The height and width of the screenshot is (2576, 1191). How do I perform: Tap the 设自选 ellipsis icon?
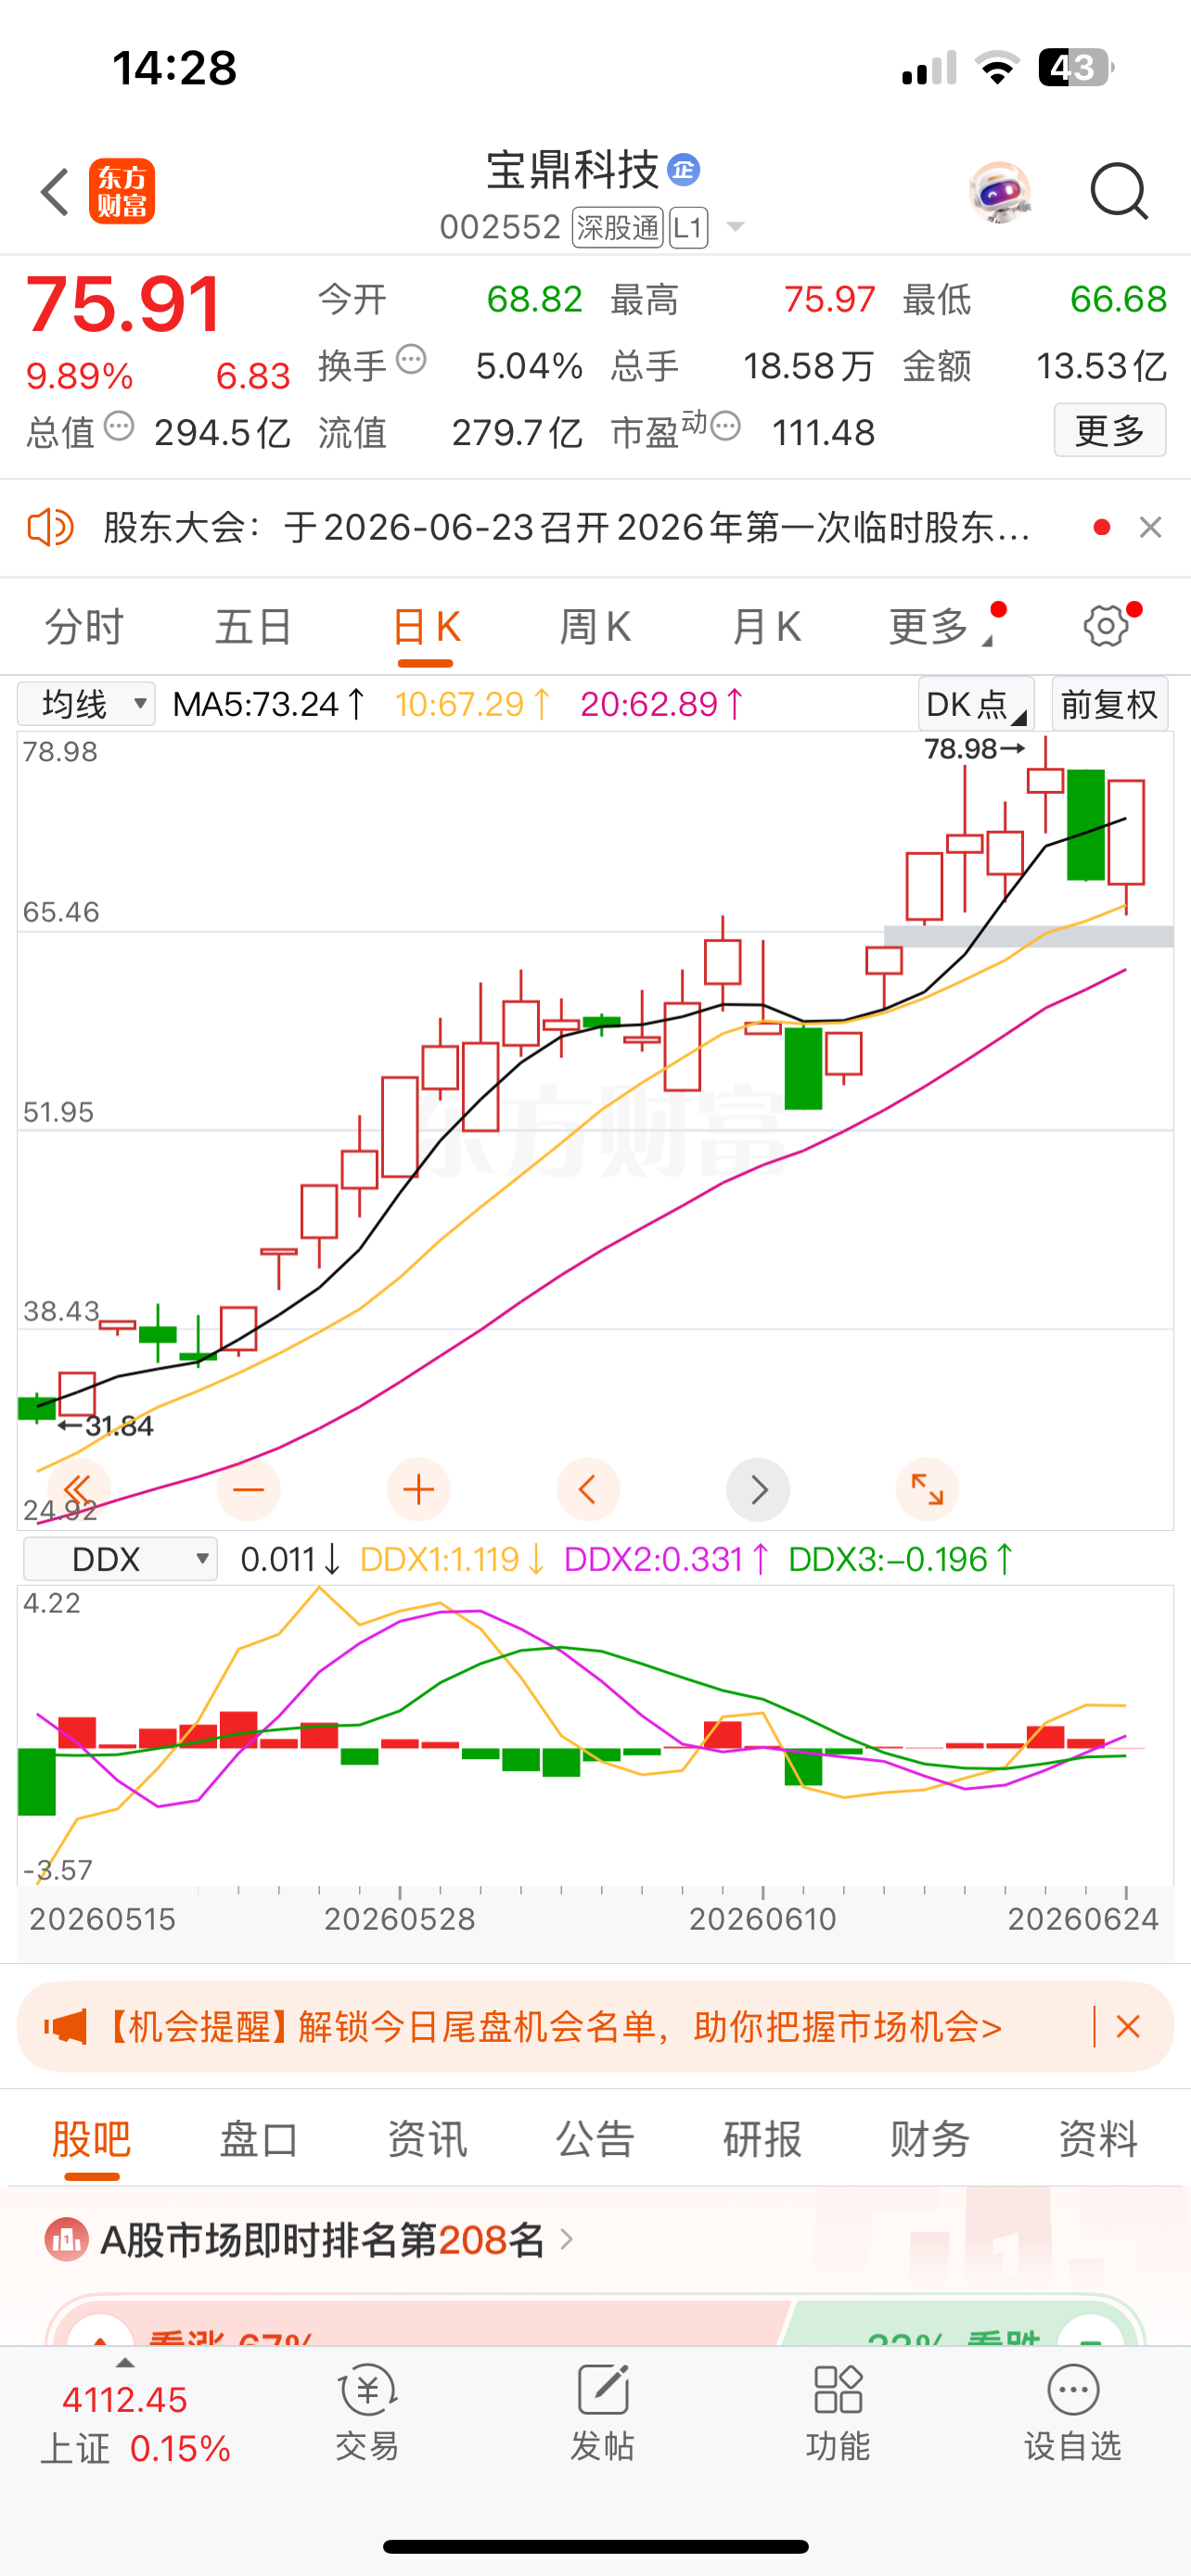pyautogui.click(x=1073, y=2390)
